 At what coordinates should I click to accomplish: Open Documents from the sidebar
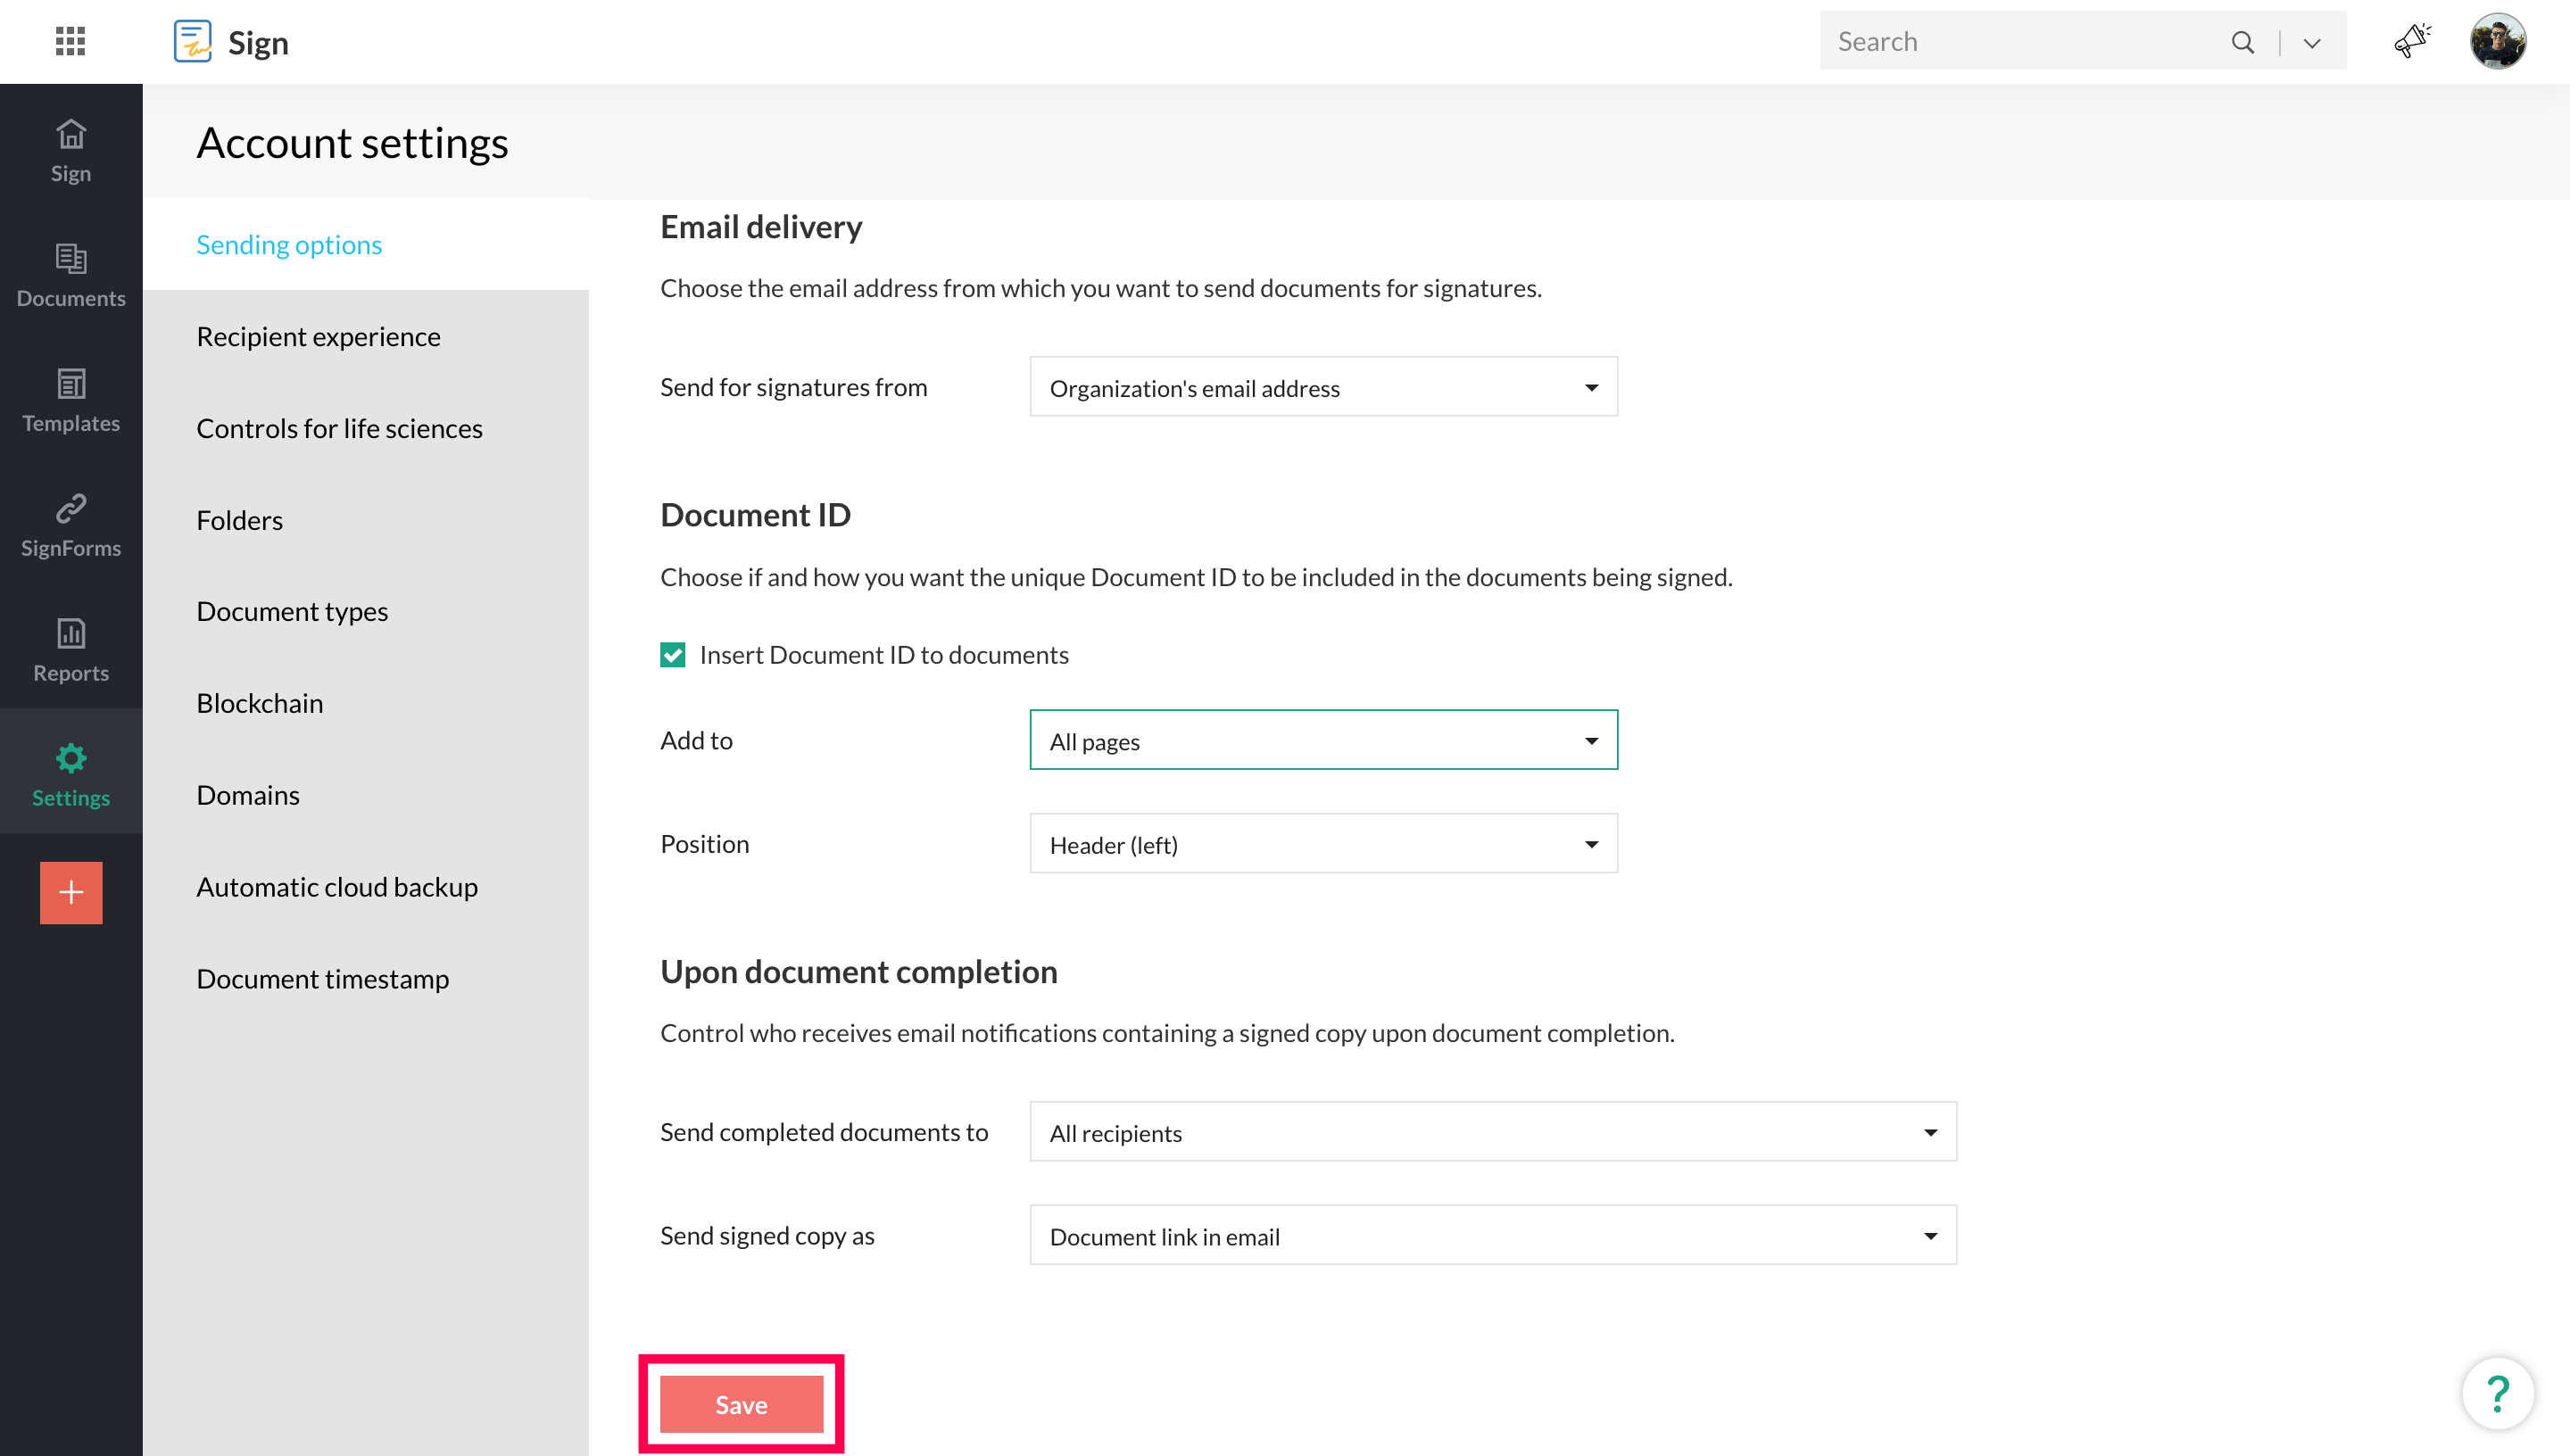click(70, 275)
